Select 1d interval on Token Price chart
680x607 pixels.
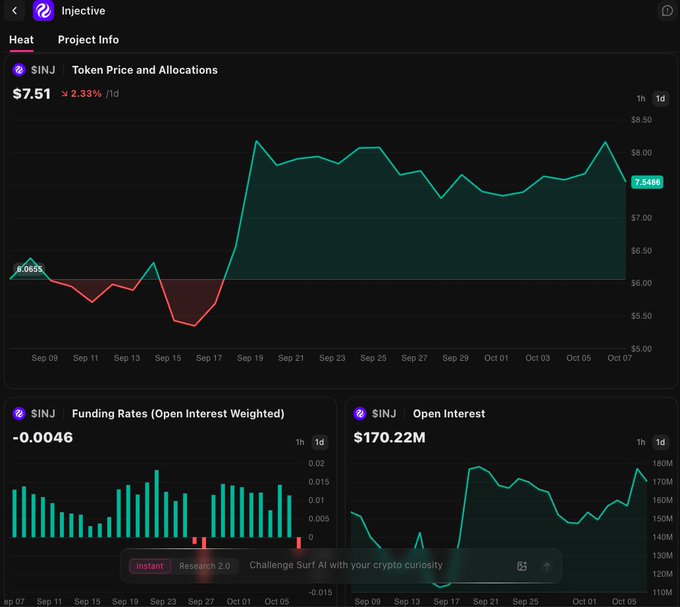(660, 98)
